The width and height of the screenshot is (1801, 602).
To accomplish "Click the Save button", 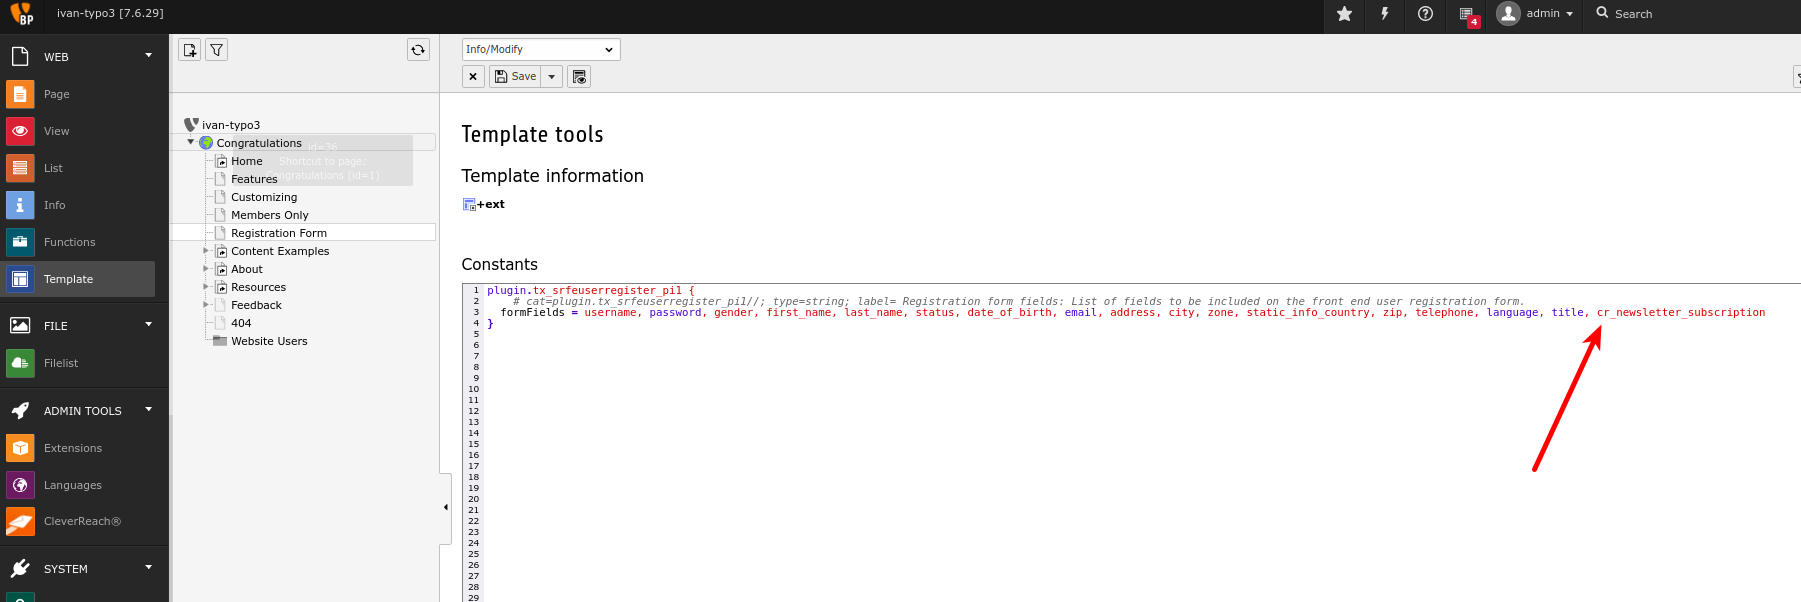I will (x=516, y=77).
